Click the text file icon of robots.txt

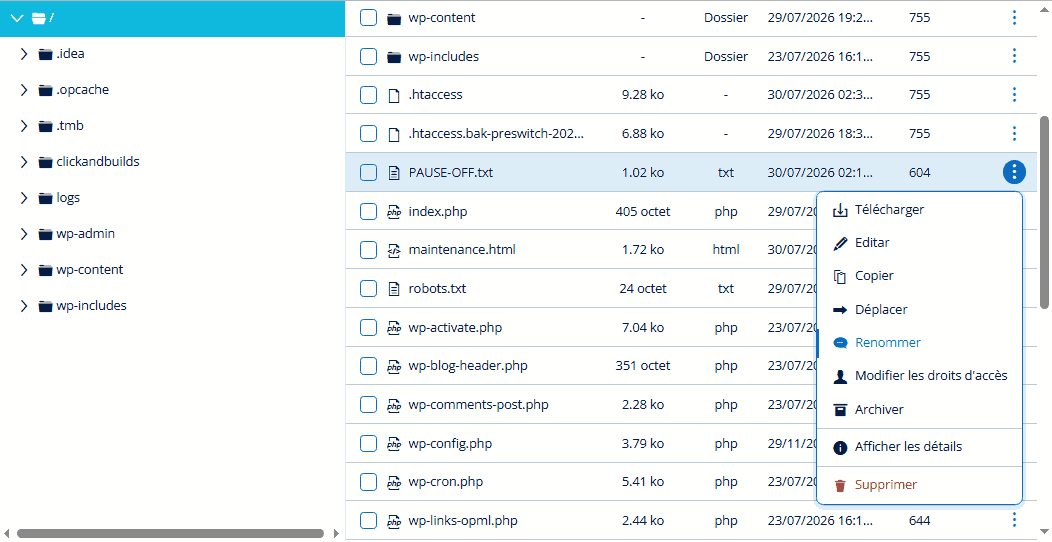click(x=394, y=289)
